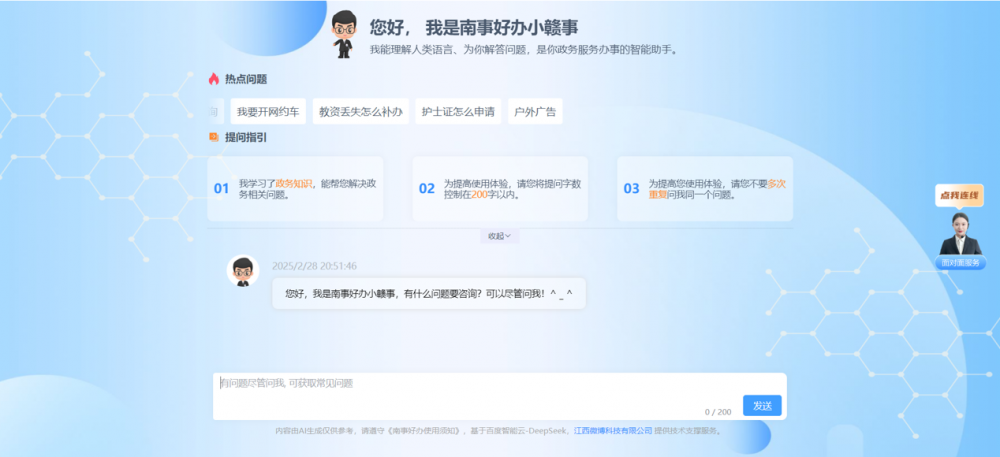Click guide card 01 about 政务知识

[295, 189]
